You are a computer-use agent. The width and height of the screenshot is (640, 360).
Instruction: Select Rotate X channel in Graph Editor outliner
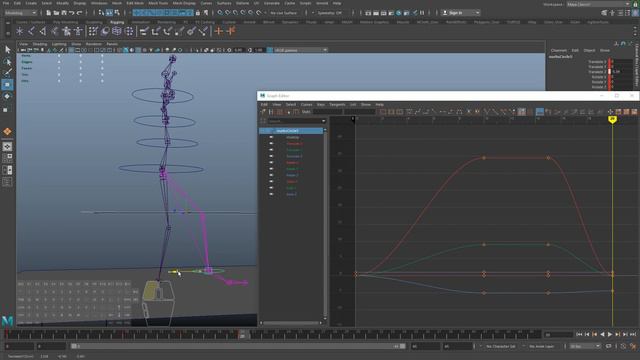292,162
